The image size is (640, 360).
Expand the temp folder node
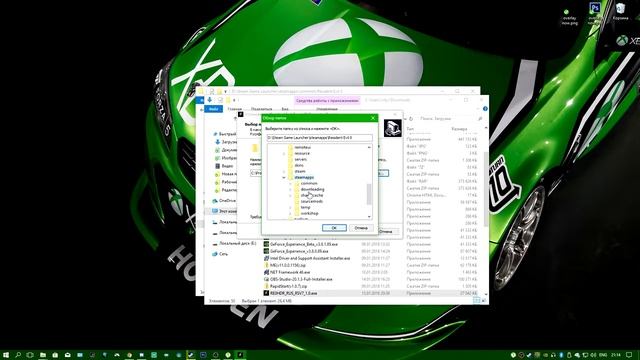[291, 207]
